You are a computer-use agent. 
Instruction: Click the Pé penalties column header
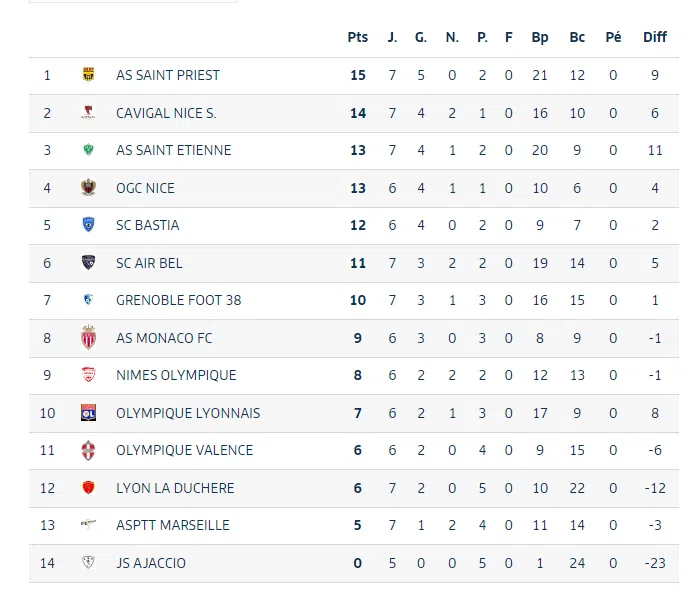[x=613, y=37]
